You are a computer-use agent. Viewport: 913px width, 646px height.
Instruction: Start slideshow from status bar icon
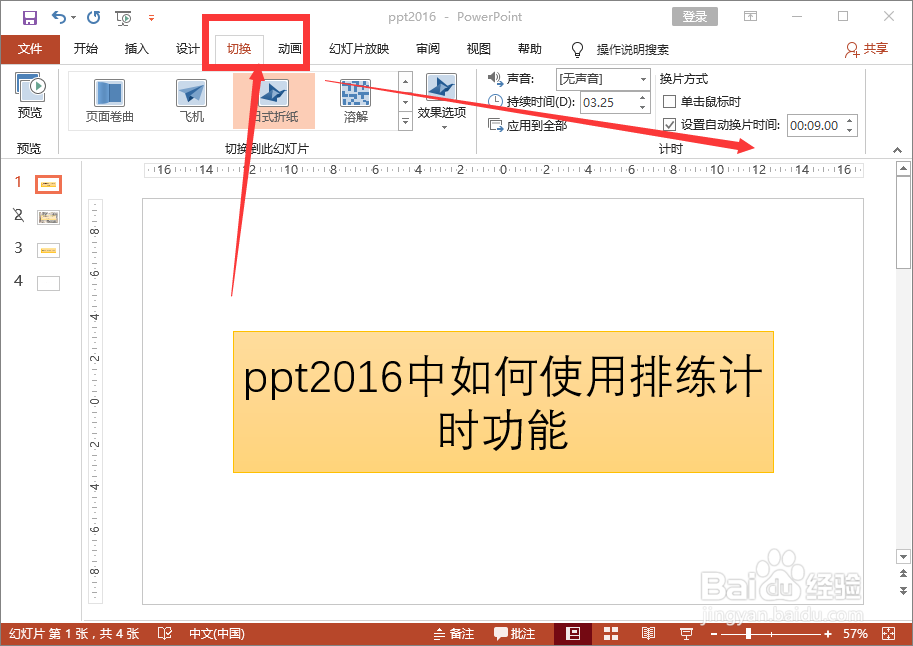(686, 634)
